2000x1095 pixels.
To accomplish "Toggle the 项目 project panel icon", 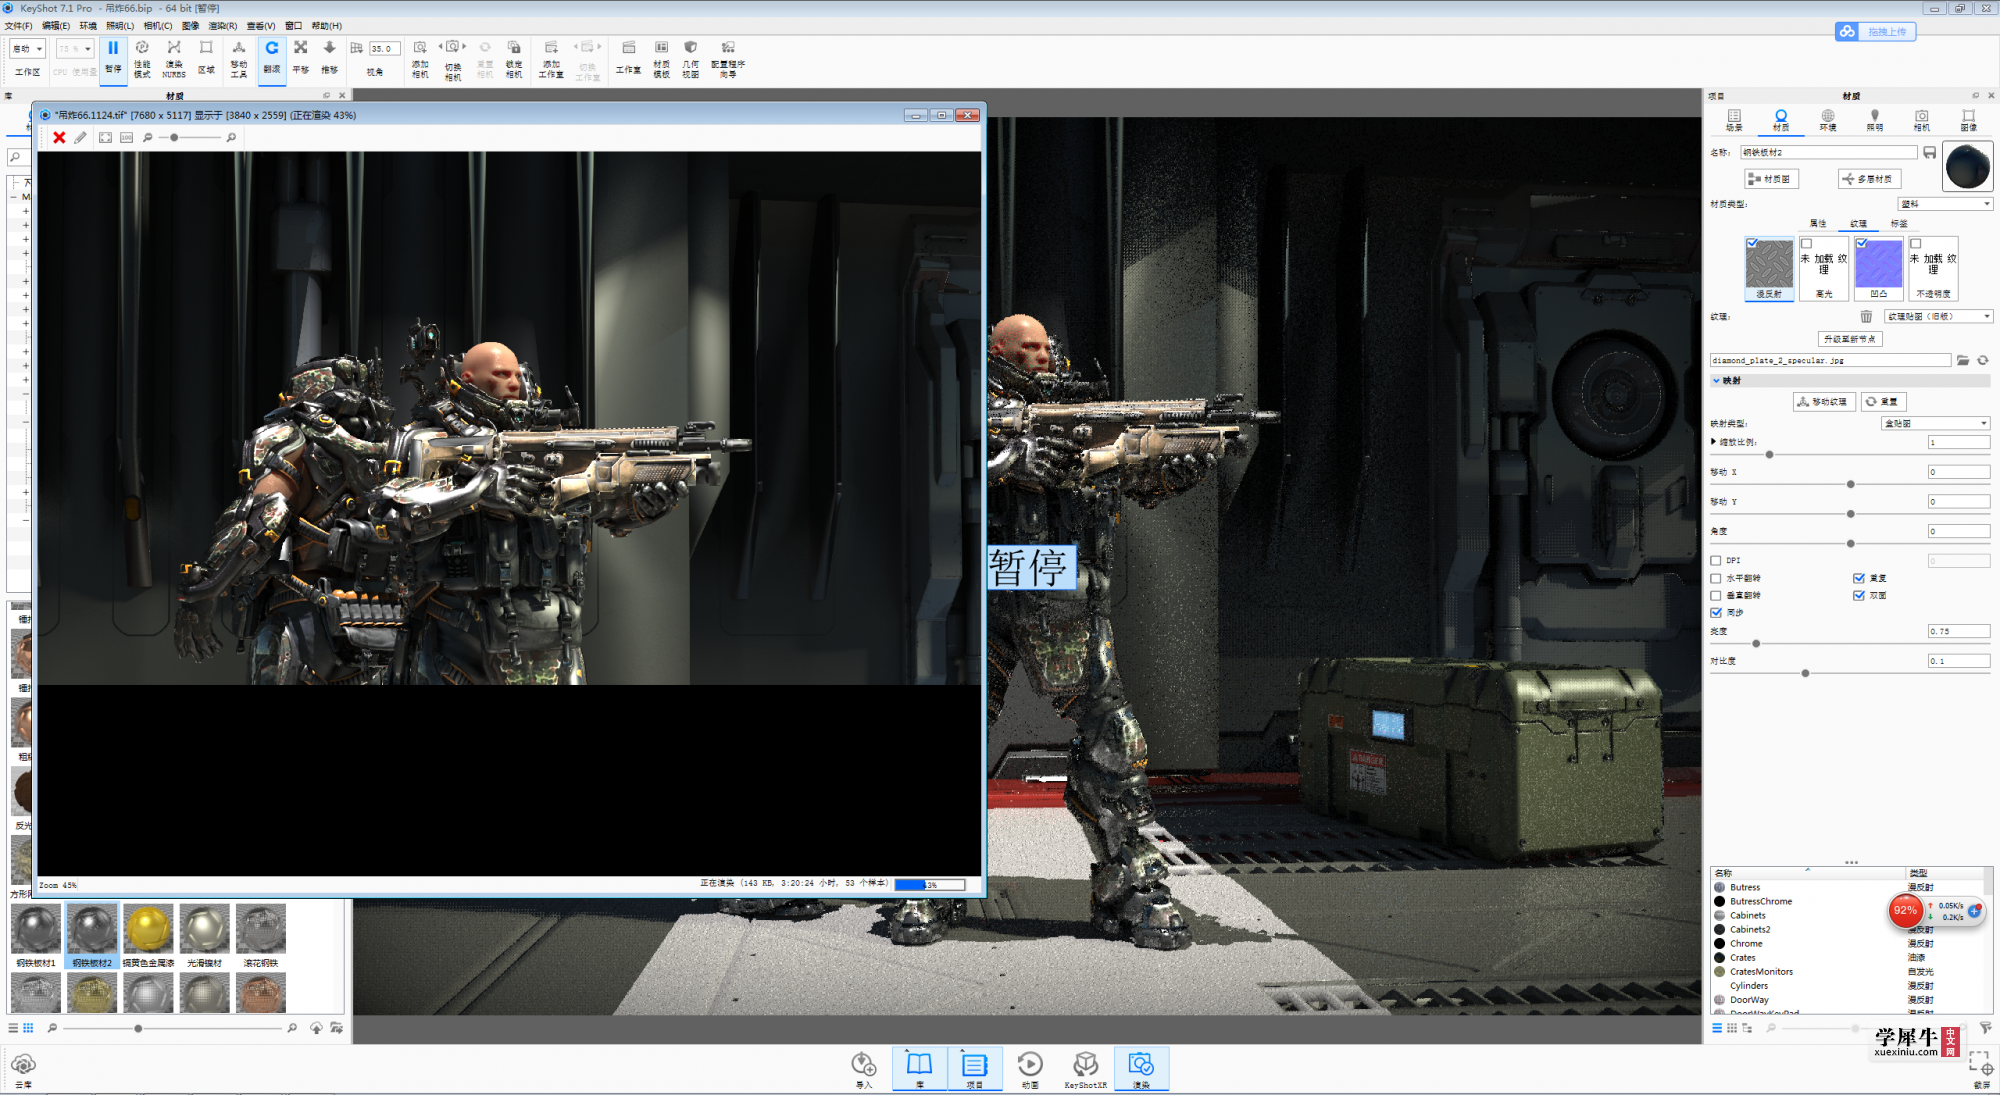I will pos(975,1069).
